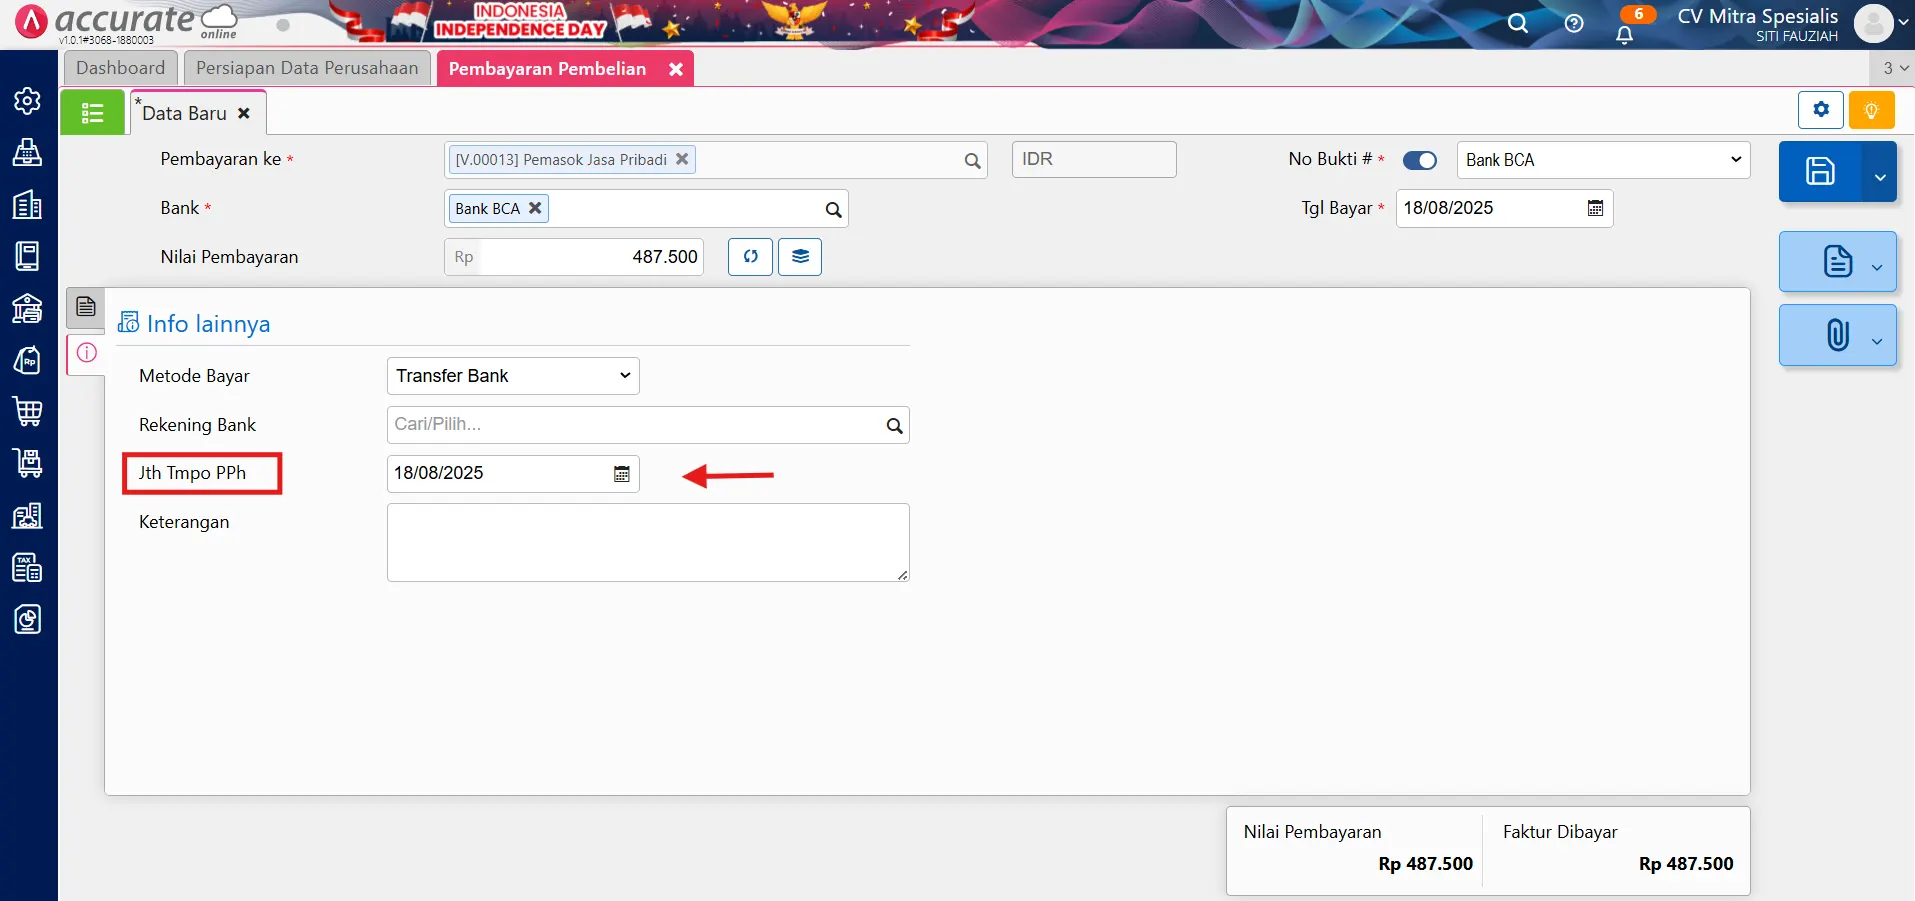1915x901 pixels.
Task: Click the user avatar in header
Action: pyautogui.click(x=1873, y=23)
